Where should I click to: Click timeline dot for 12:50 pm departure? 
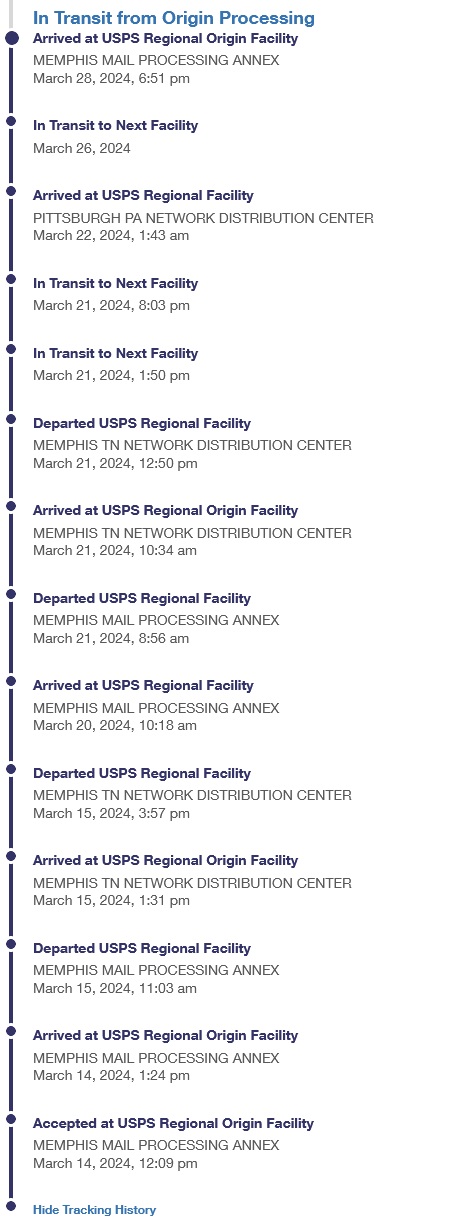pyautogui.click(x=11, y=419)
